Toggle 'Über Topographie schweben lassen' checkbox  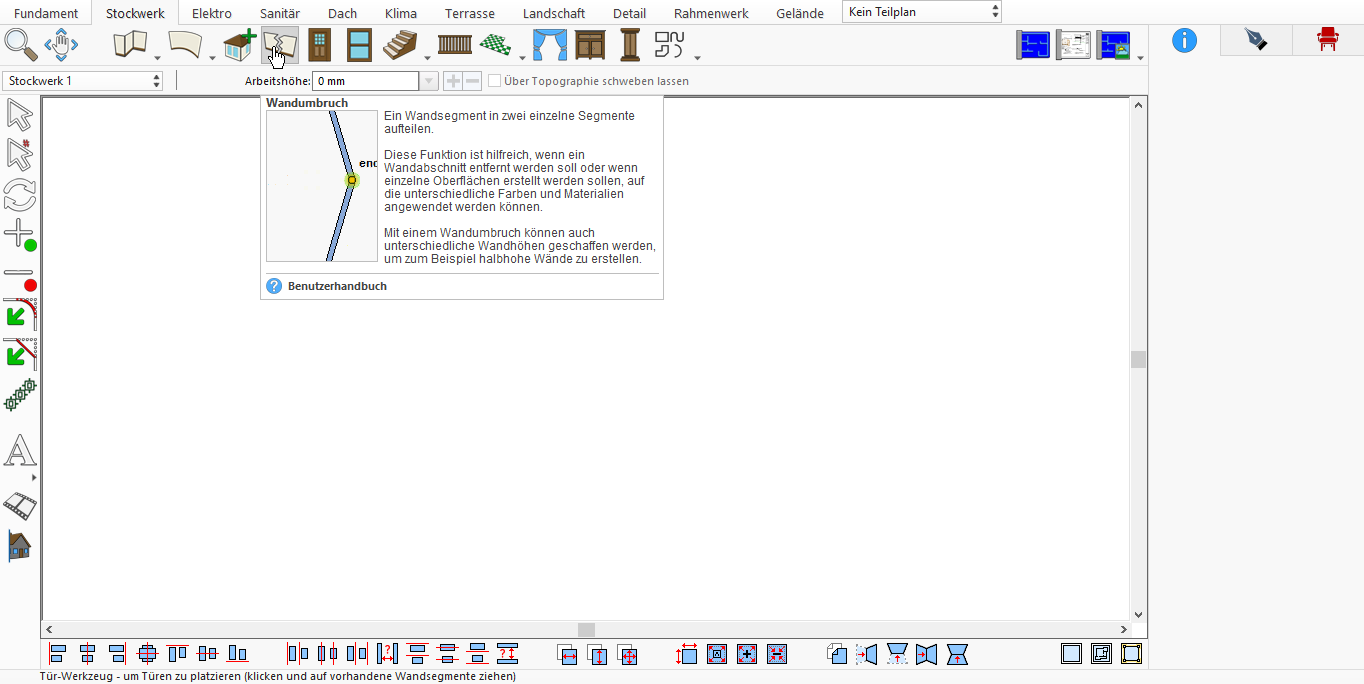(x=494, y=81)
